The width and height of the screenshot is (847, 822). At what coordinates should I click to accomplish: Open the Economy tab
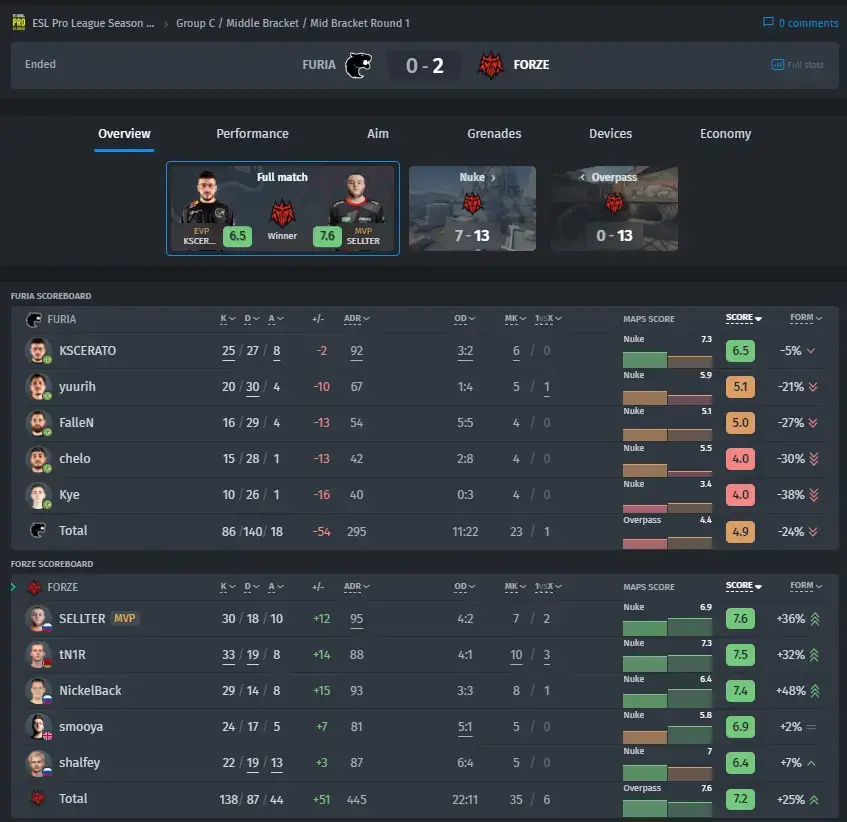coord(725,134)
